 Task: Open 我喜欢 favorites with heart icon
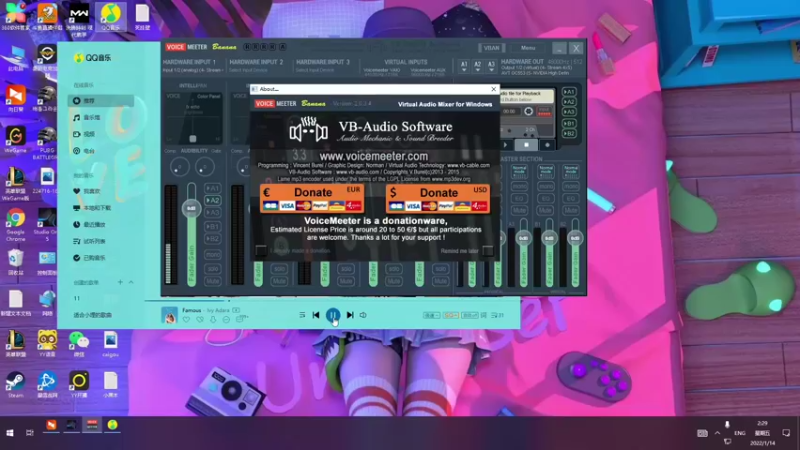click(87, 191)
